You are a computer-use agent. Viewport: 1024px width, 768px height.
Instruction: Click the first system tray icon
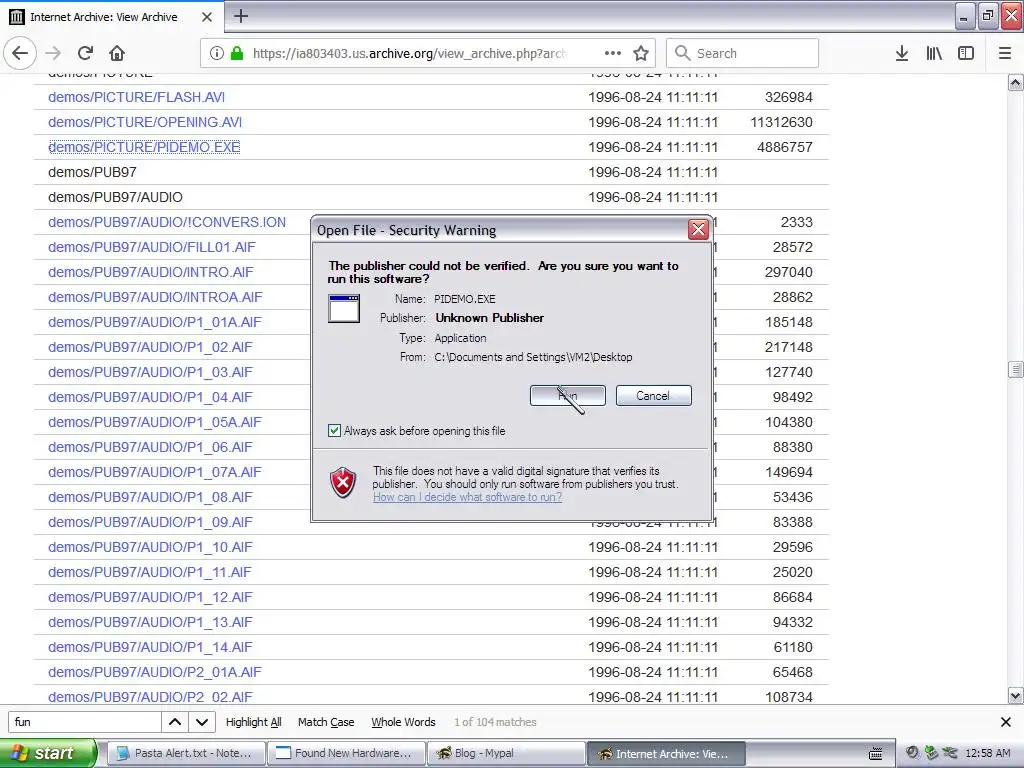[912, 753]
